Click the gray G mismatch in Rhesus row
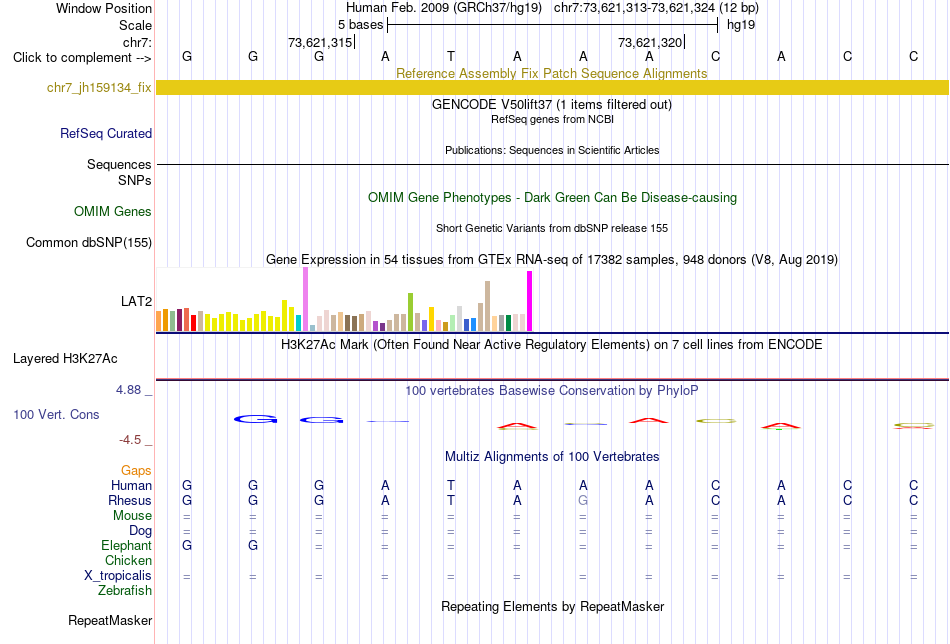This screenshot has width=950, height=644. pos(583,500)
